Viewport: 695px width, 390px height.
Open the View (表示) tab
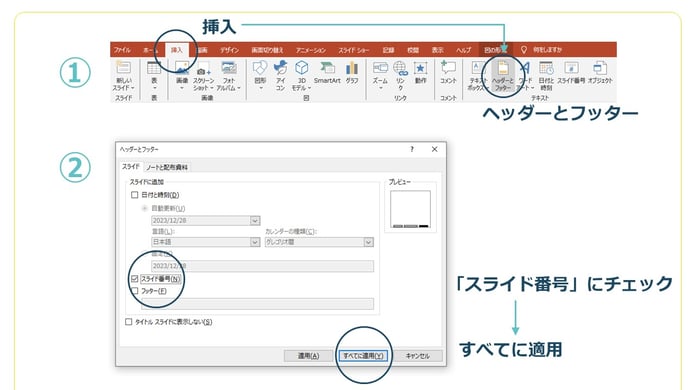pyautogui.click(x=437, y=50)
